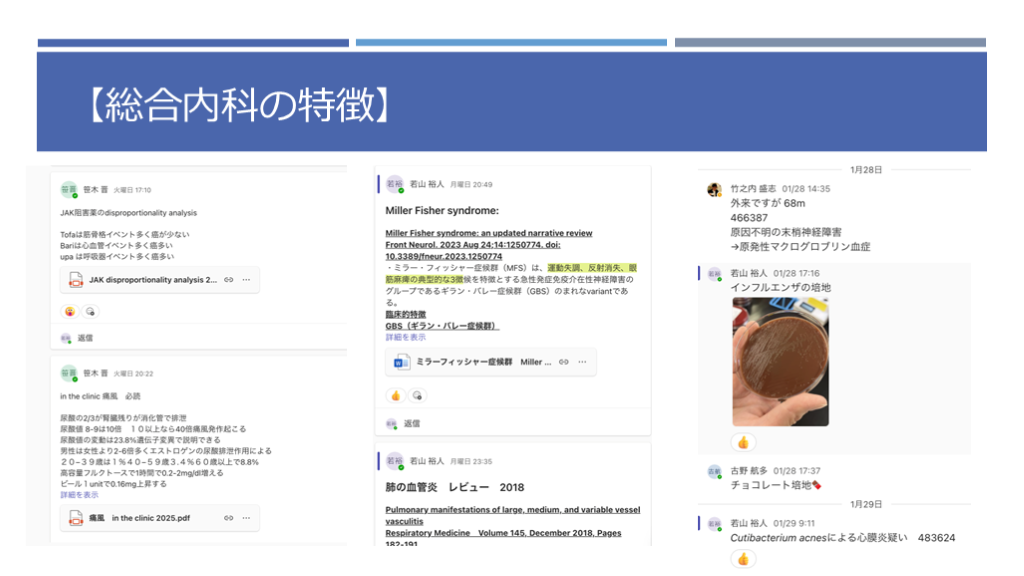Open more options for 痛風 PDF file
This screenshot has height=576, width=1024.
[x=246, y=518]
